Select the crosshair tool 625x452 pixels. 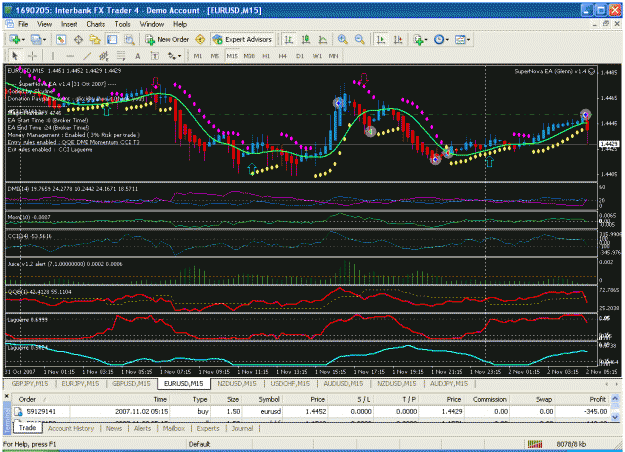(33, 56)
